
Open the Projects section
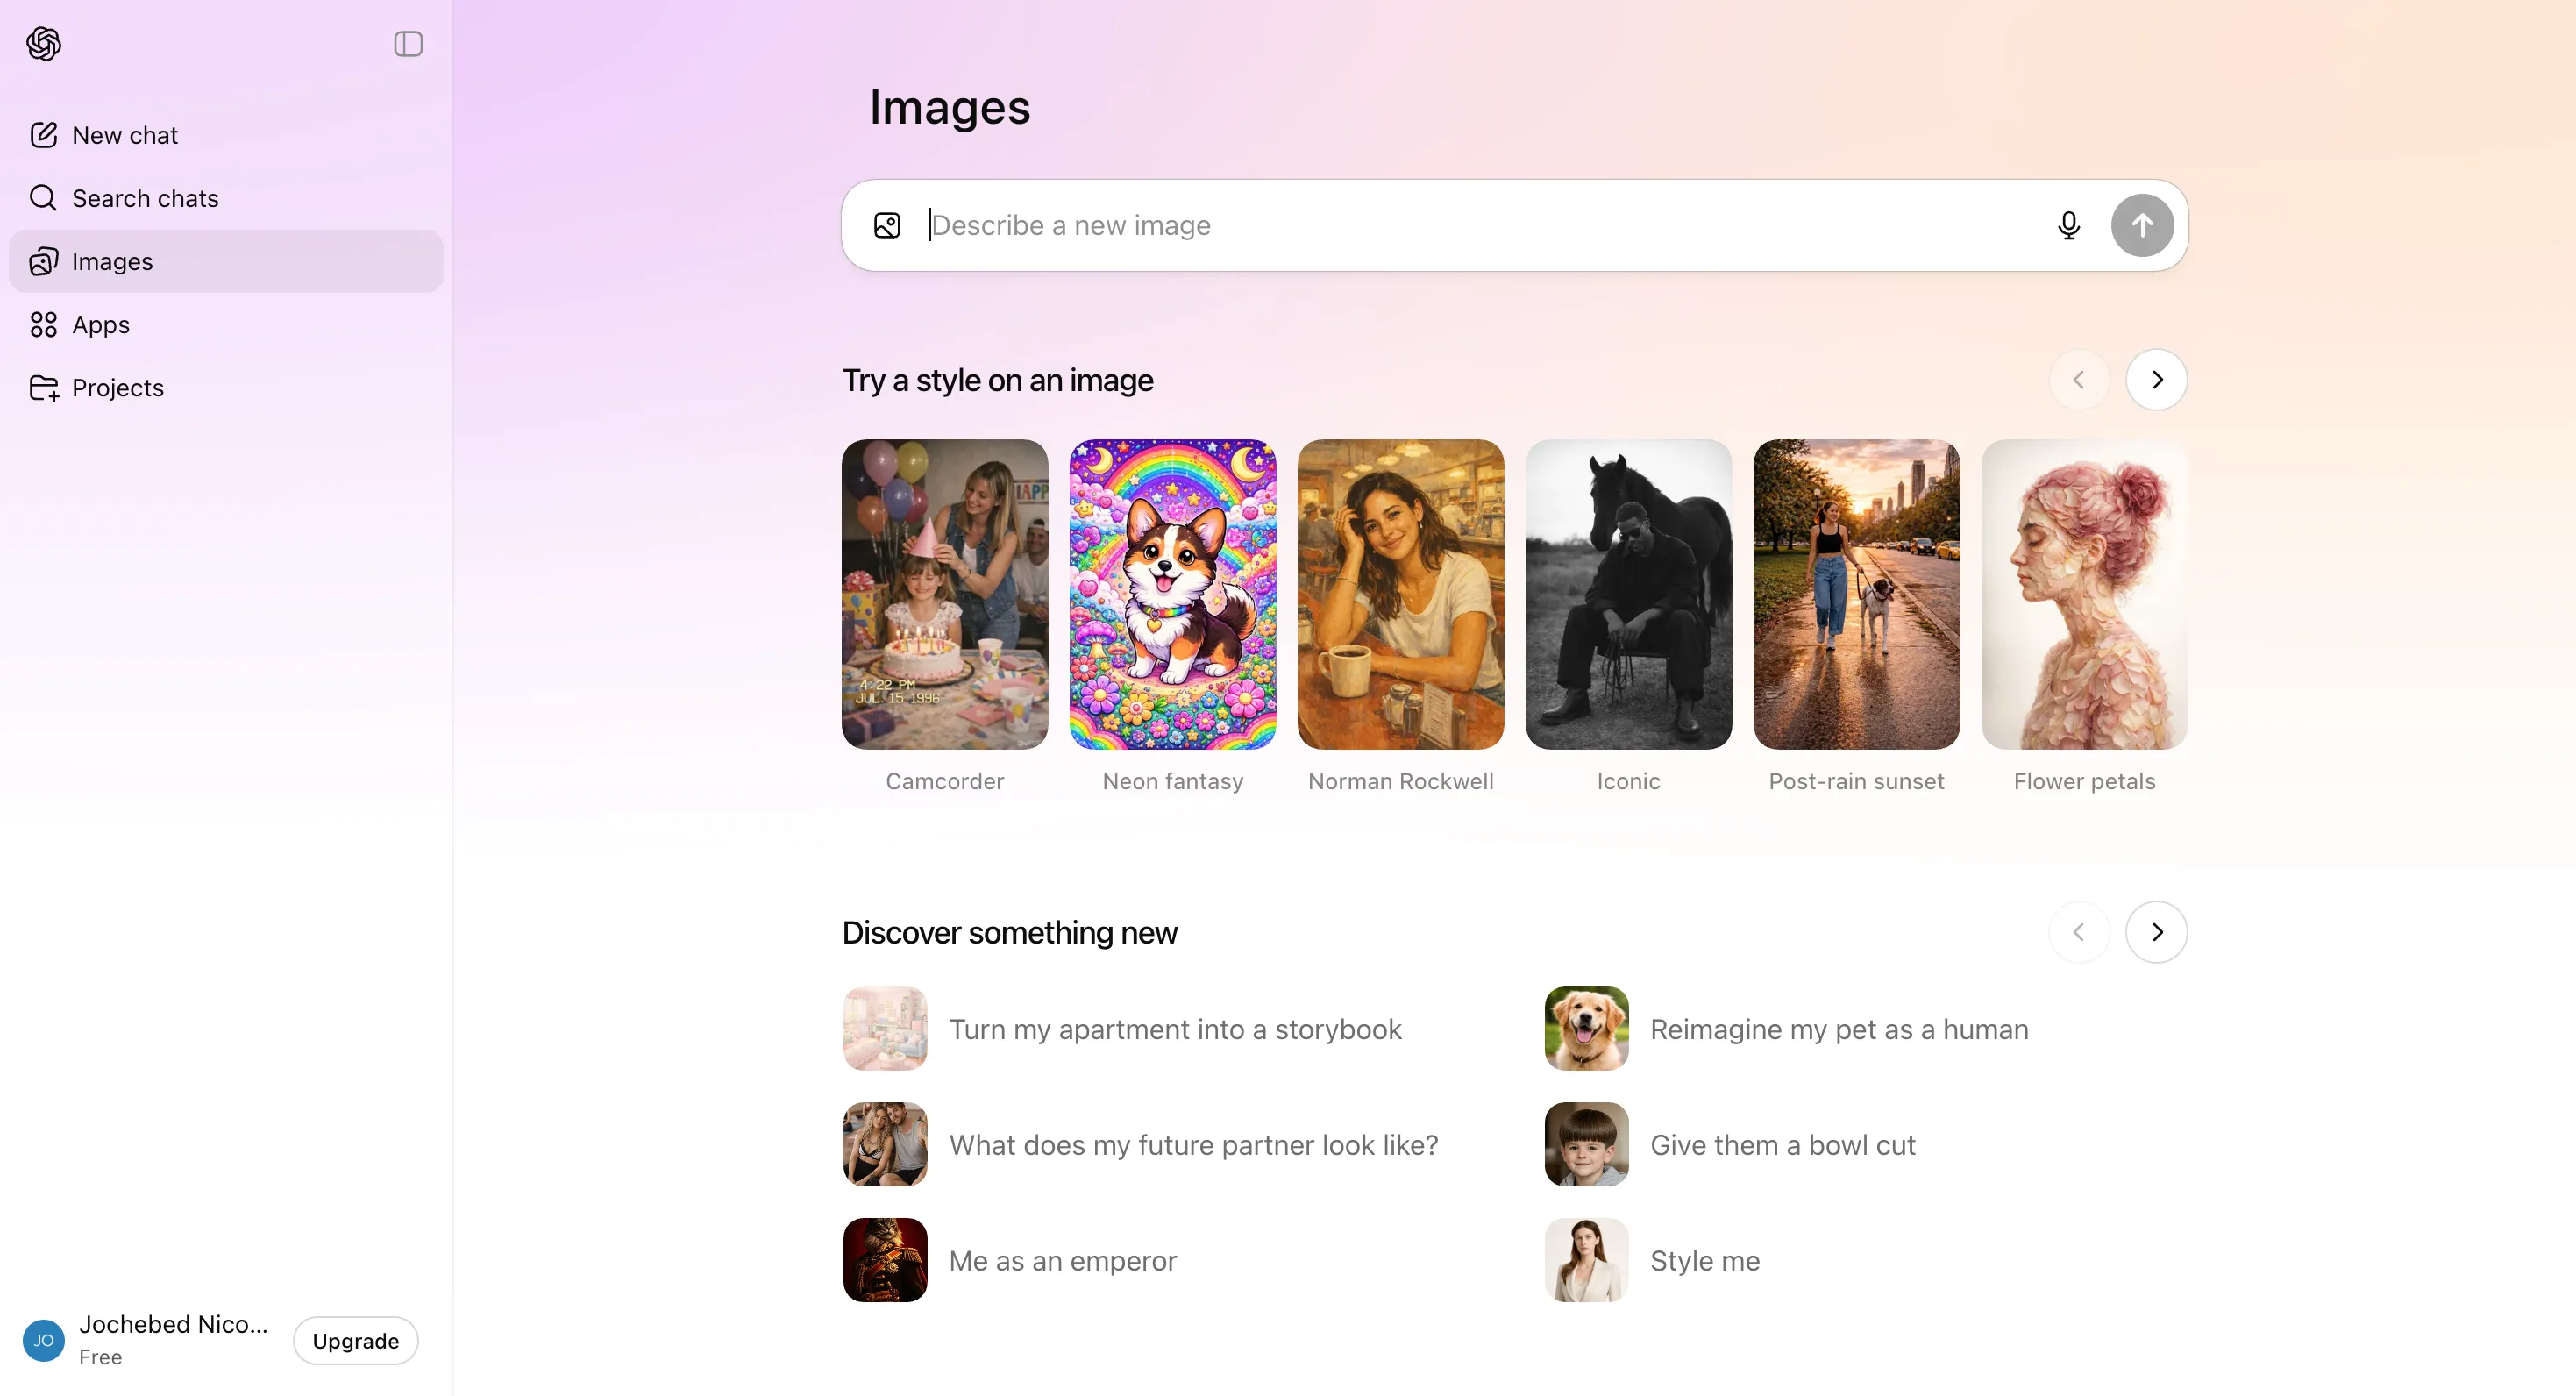(x=117, y=387)
